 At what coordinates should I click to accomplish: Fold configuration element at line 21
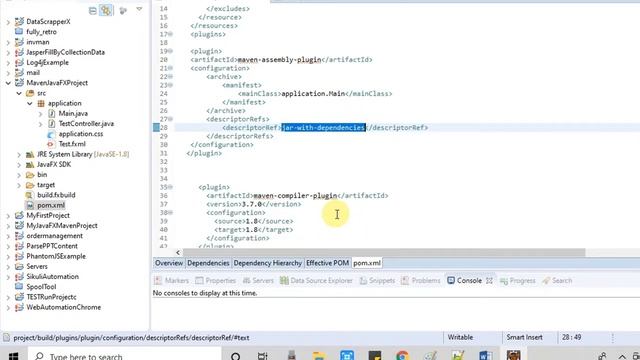pos(171,68)
